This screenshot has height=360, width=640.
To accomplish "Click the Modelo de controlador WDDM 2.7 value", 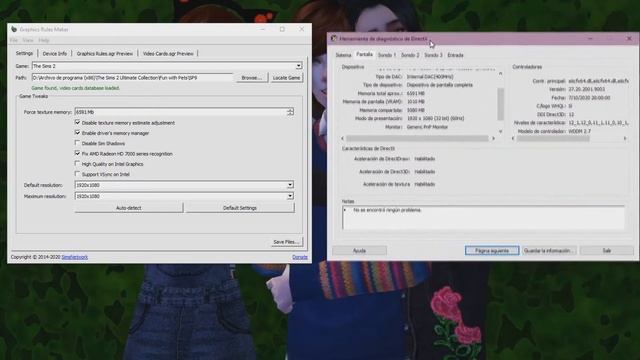I will (579, 131).
